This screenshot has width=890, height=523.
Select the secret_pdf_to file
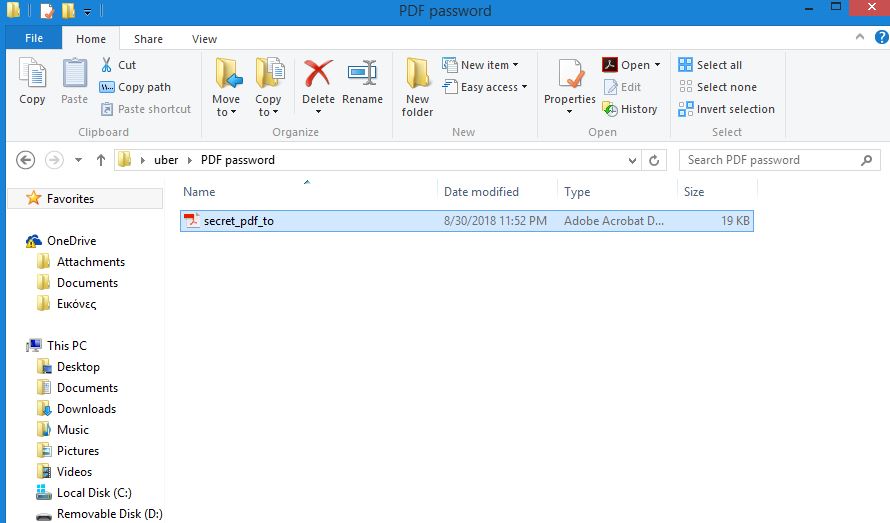pos(467,221)
